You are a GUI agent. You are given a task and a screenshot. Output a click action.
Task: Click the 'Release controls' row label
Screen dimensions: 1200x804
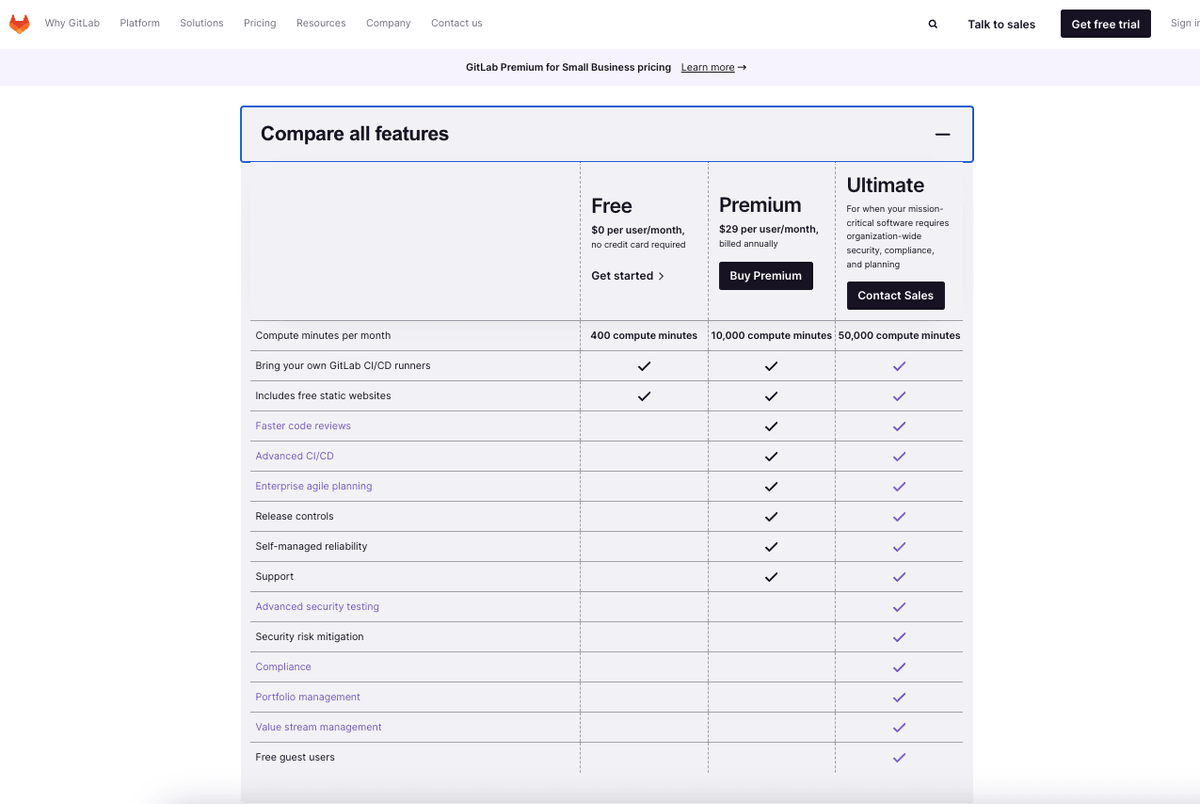(295, 516)
